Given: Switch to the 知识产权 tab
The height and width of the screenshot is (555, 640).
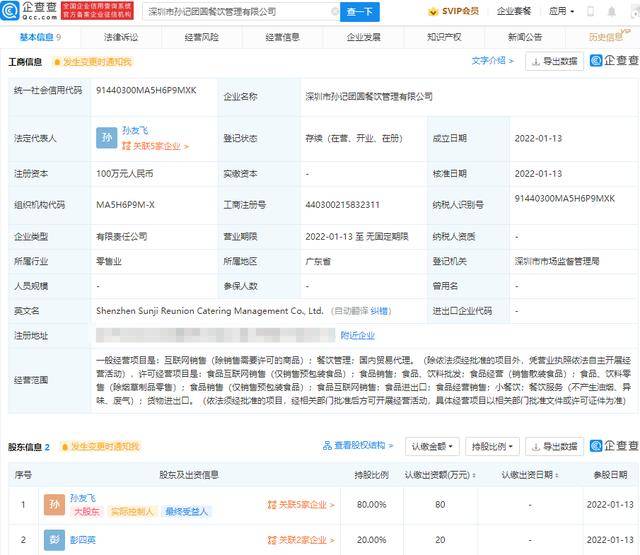Looking at the screenshot, I should (x=444, y=37).
